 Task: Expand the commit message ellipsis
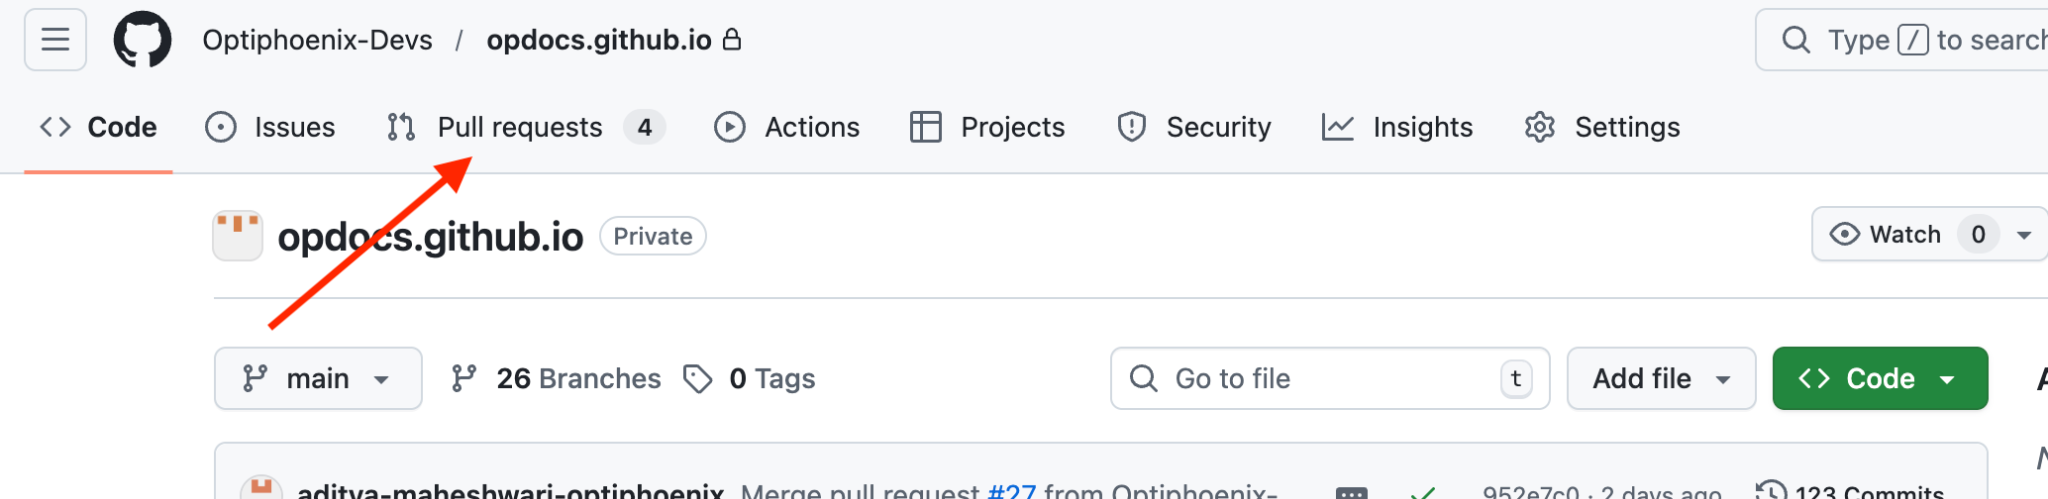(x=1351, y=491)
